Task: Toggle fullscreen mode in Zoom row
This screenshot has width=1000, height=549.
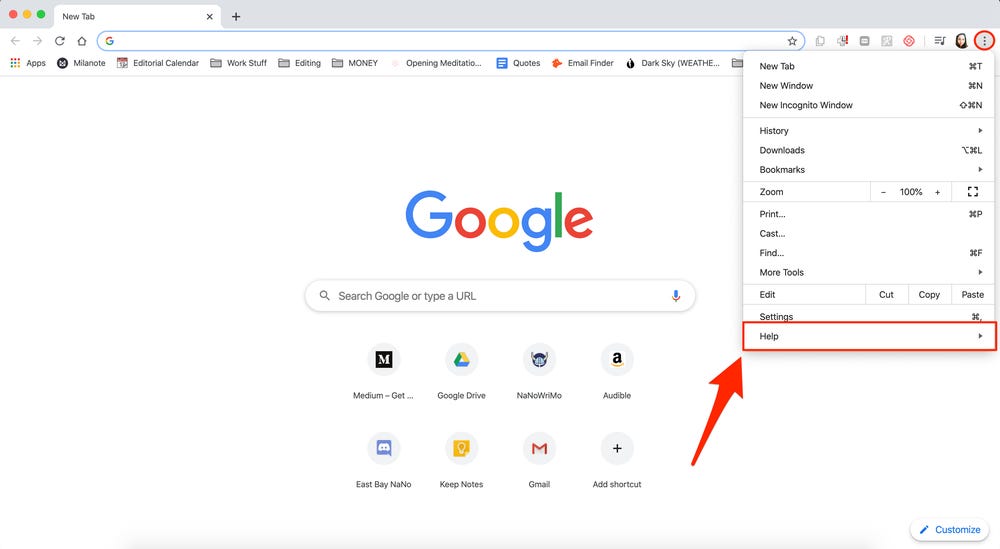Action: [x=973, y=191]
